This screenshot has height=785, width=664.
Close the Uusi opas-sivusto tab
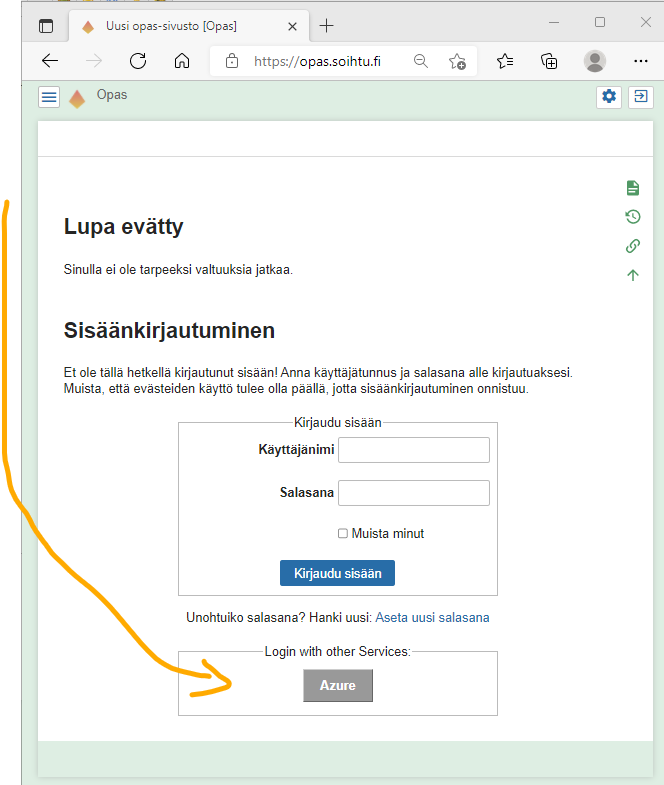click(x=292, y=27)
